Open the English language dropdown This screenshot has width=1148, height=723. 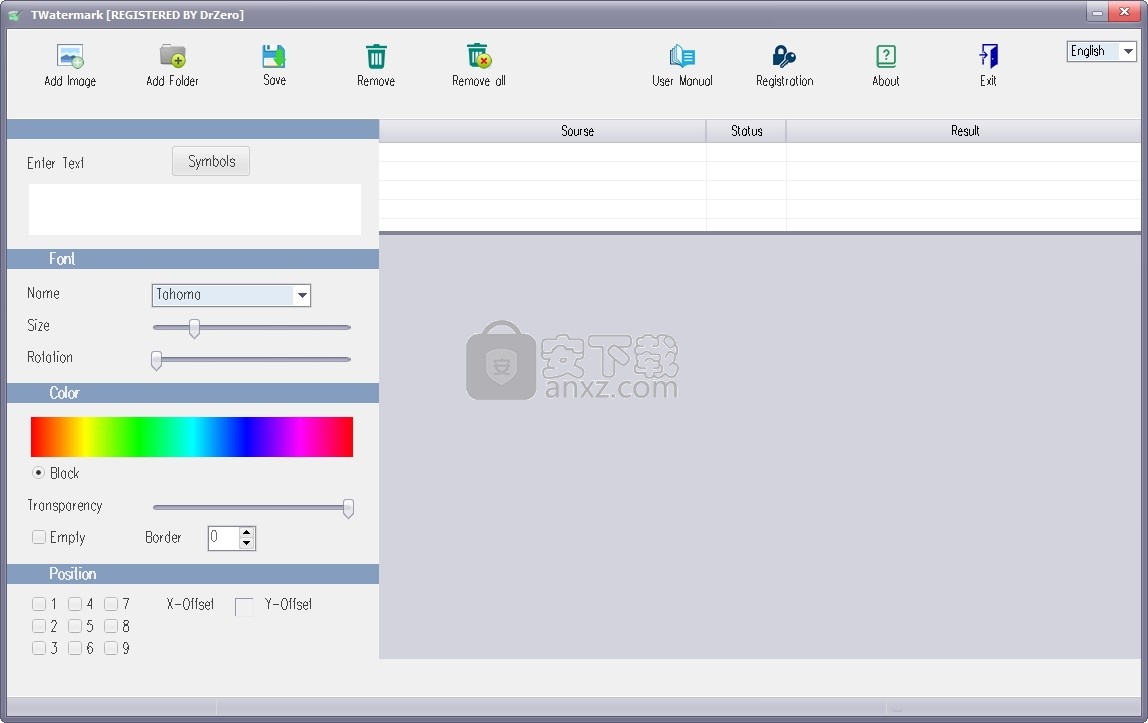pos(1101,51)
